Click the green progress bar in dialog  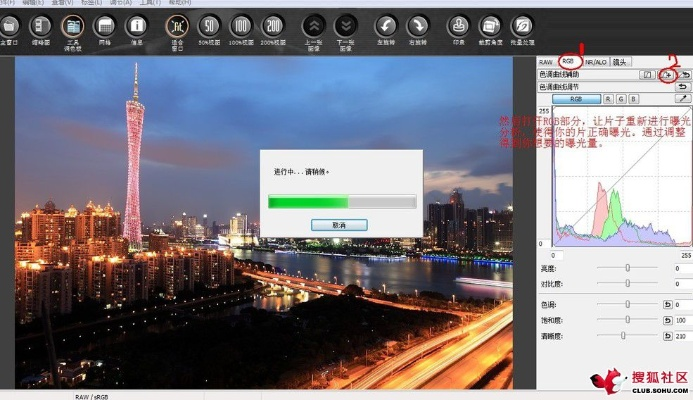tap(342, 202)
